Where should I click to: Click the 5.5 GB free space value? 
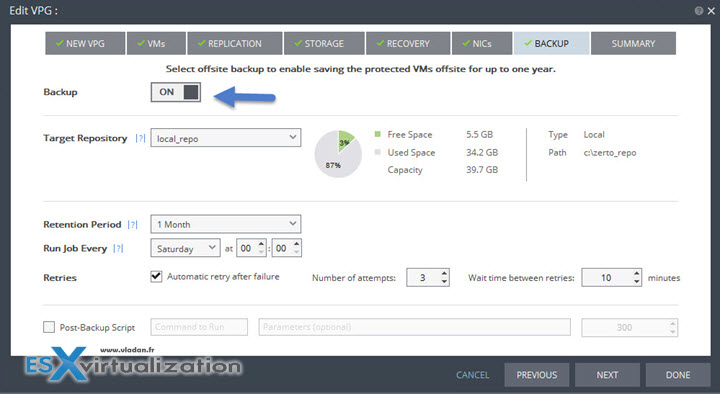point(479,135)
